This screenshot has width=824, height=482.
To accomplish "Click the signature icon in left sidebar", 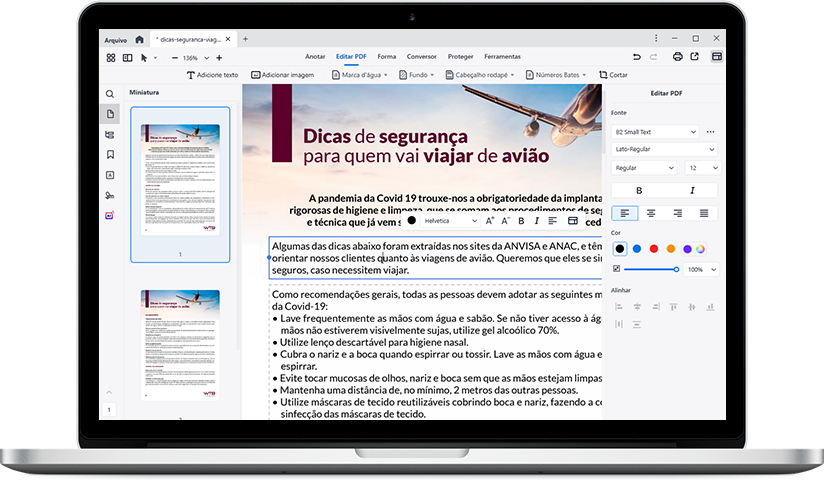I will pos(110,195).
